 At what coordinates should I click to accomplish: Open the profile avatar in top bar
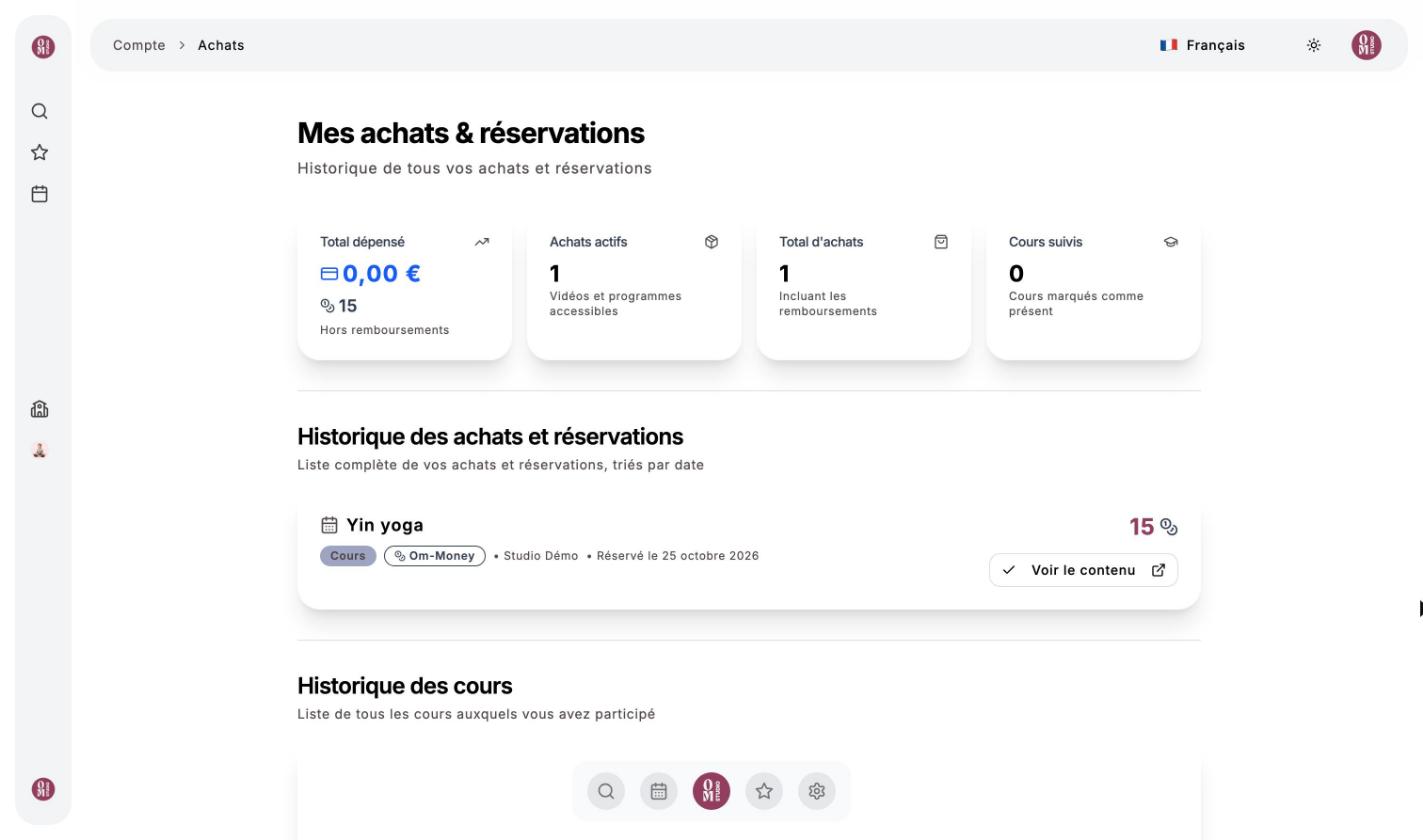pyautogui.click(x=1366, y=45)
